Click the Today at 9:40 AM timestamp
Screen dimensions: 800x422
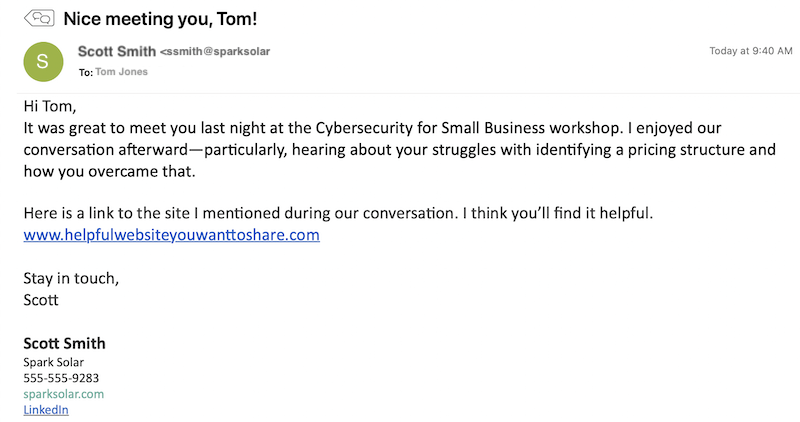point(751,51)
